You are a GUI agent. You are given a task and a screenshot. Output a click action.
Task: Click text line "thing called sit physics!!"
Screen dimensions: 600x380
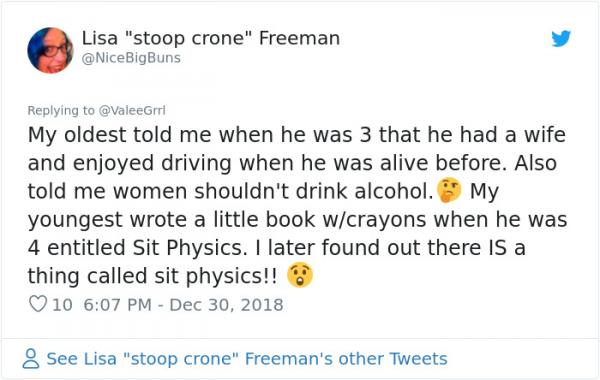click(x=153, y=276)
